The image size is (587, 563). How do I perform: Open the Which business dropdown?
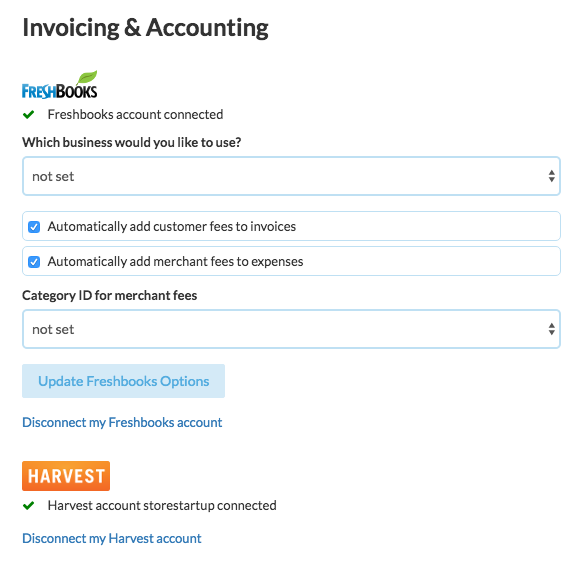(x=291, y=176)
